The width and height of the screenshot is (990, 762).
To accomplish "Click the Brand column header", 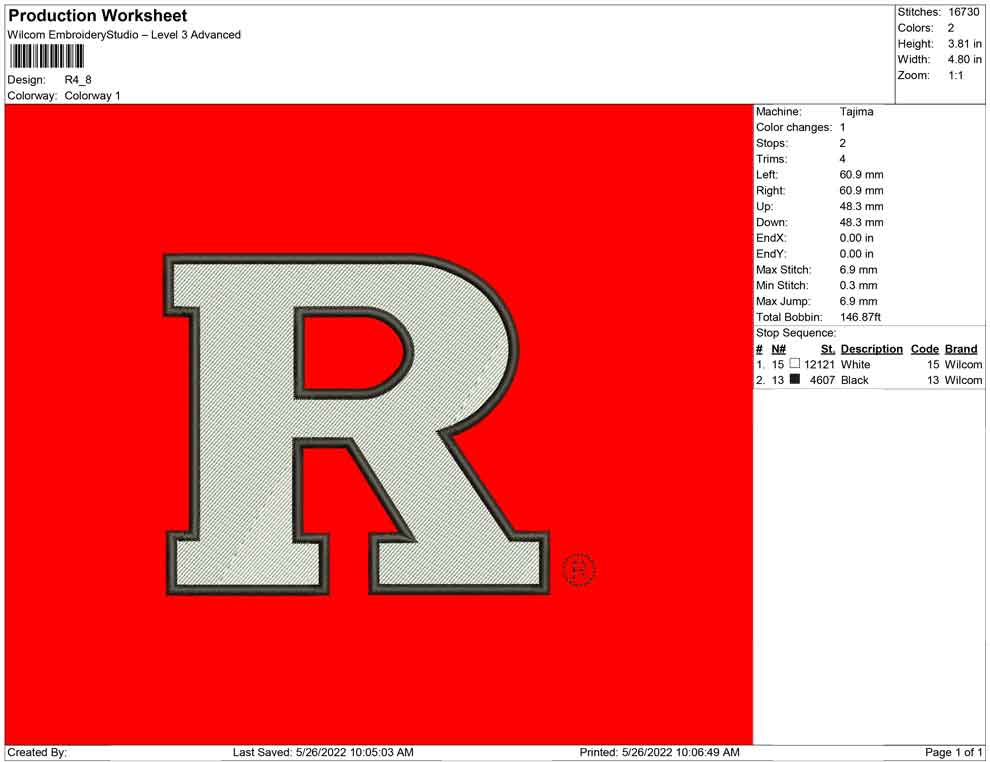I will 961,349.
